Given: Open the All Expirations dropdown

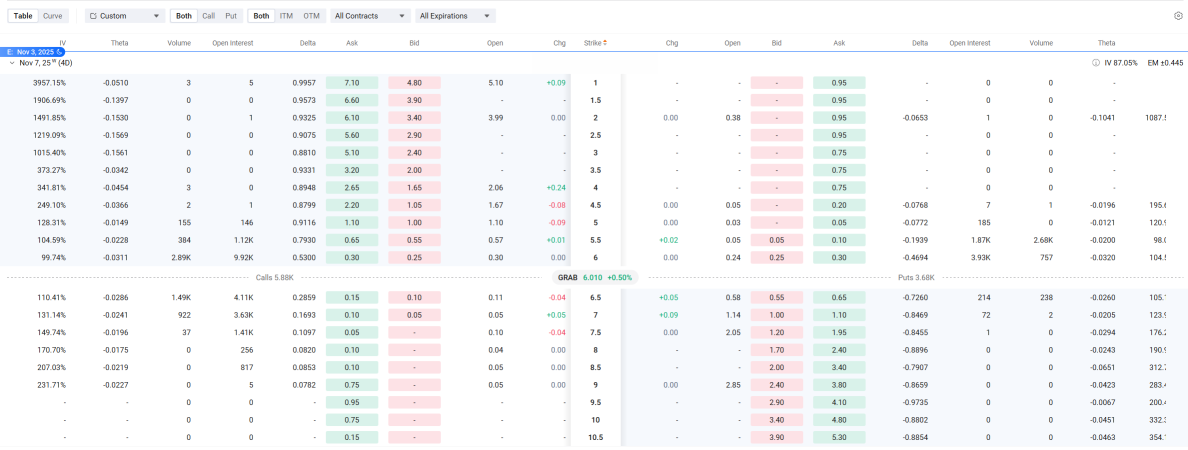Looking at the screenshot, I should click(x=455, y=16).
